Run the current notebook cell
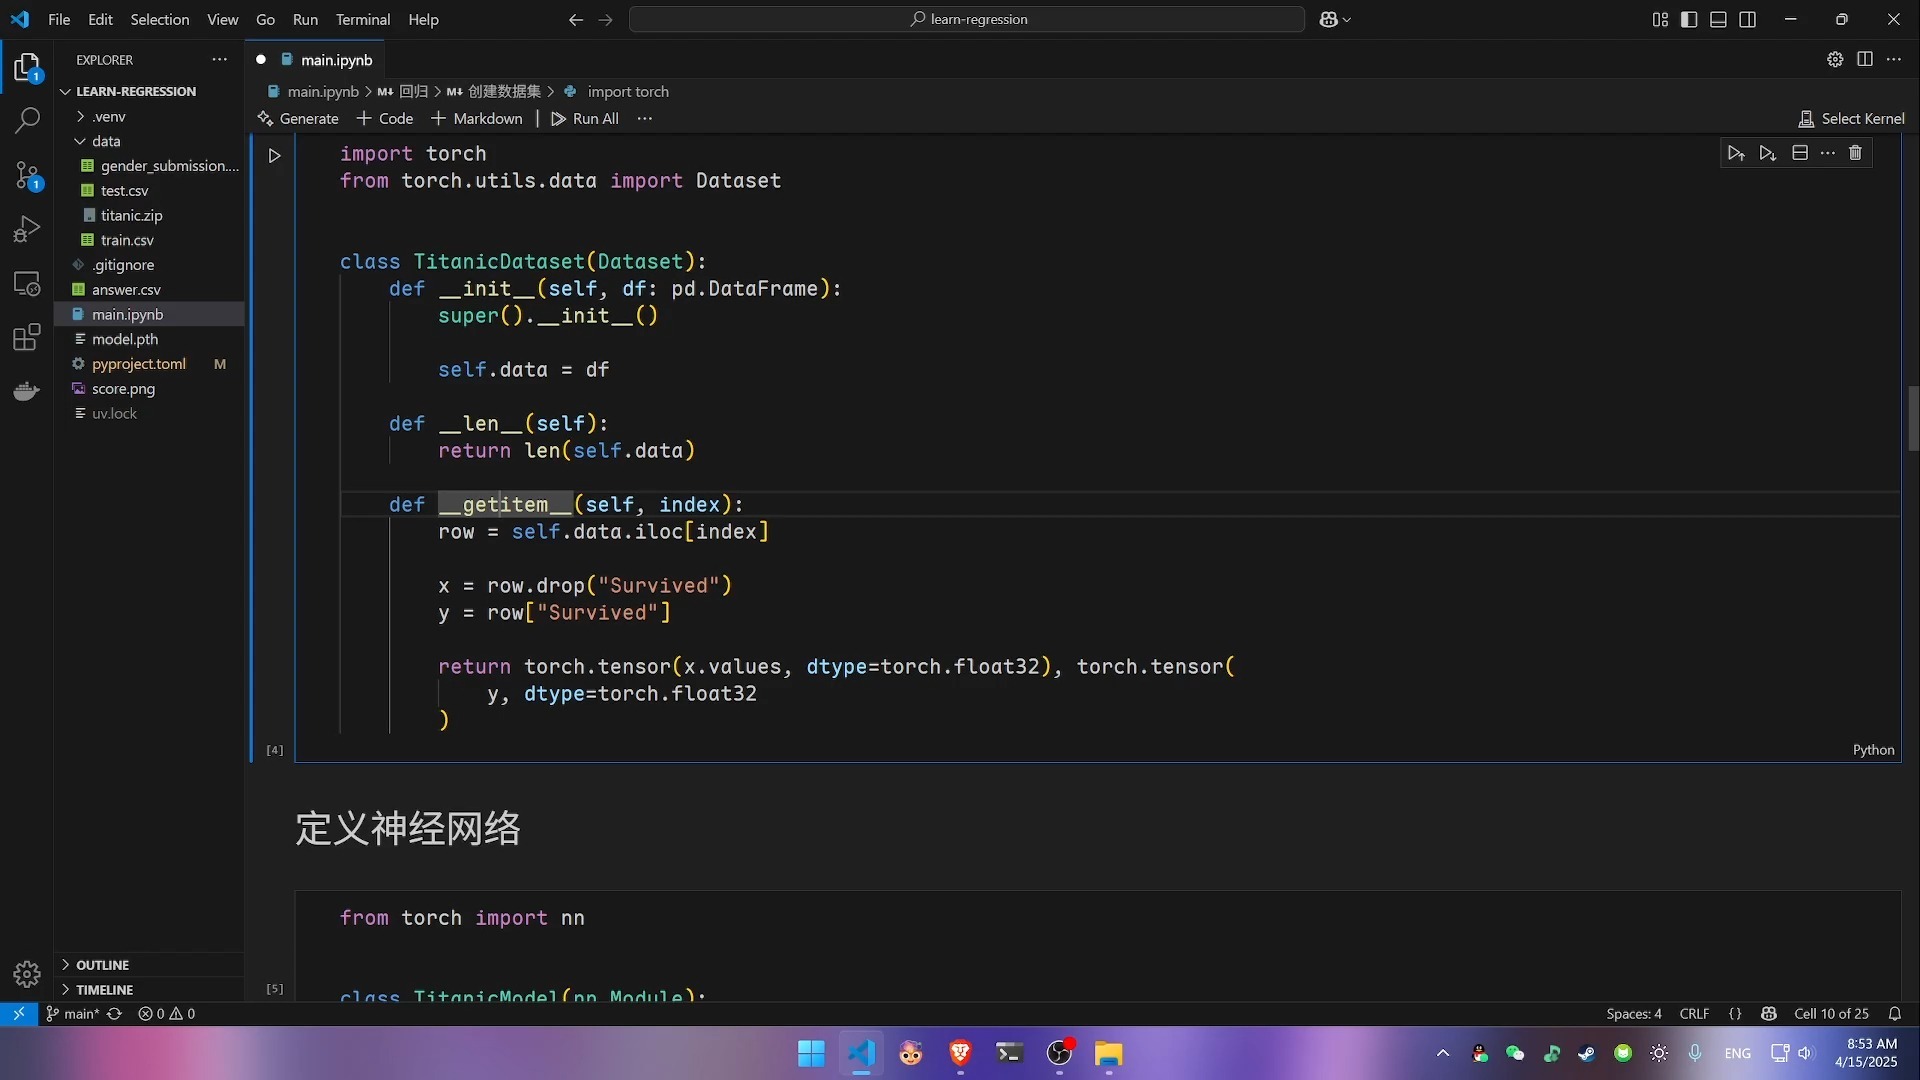Viewport: 1920px width, 1080px height. coord(274,156)
